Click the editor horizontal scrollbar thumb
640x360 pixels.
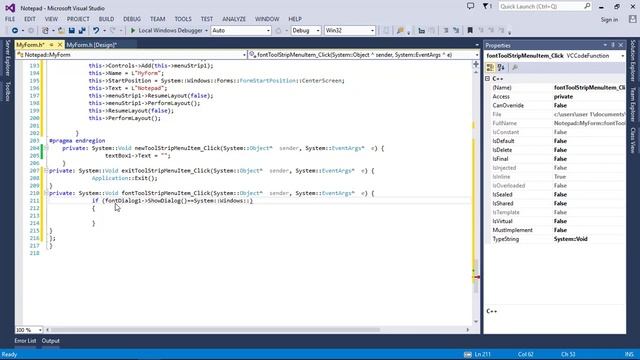pyautogui.click(x=215, y=330)
